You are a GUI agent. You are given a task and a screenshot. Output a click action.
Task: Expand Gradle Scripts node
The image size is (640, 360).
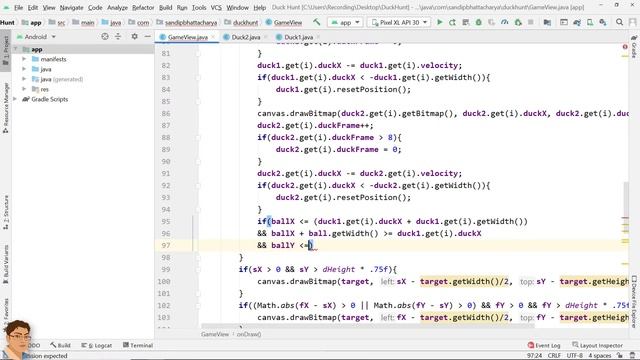pos(16,99)
